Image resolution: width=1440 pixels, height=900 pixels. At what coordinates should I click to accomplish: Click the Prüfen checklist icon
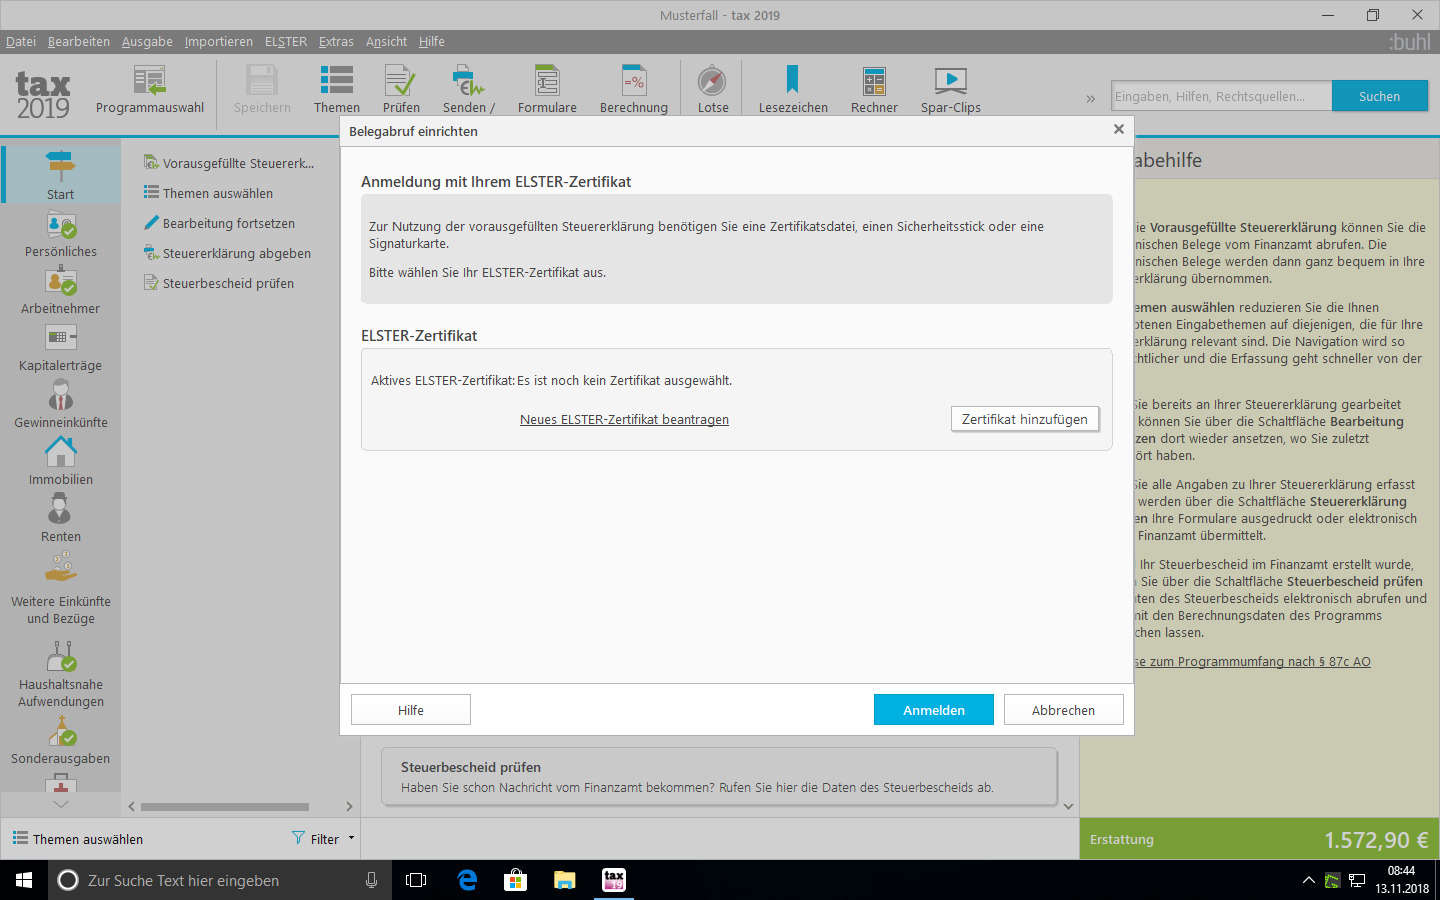tap(401, 89)
